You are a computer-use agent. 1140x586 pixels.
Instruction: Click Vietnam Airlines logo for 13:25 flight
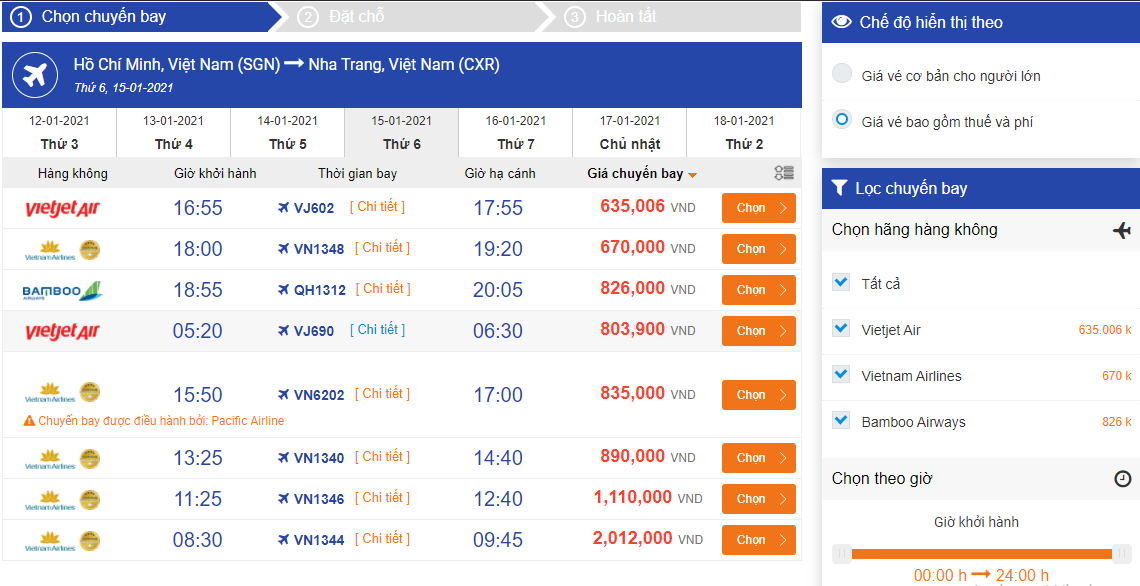(63, 459)
